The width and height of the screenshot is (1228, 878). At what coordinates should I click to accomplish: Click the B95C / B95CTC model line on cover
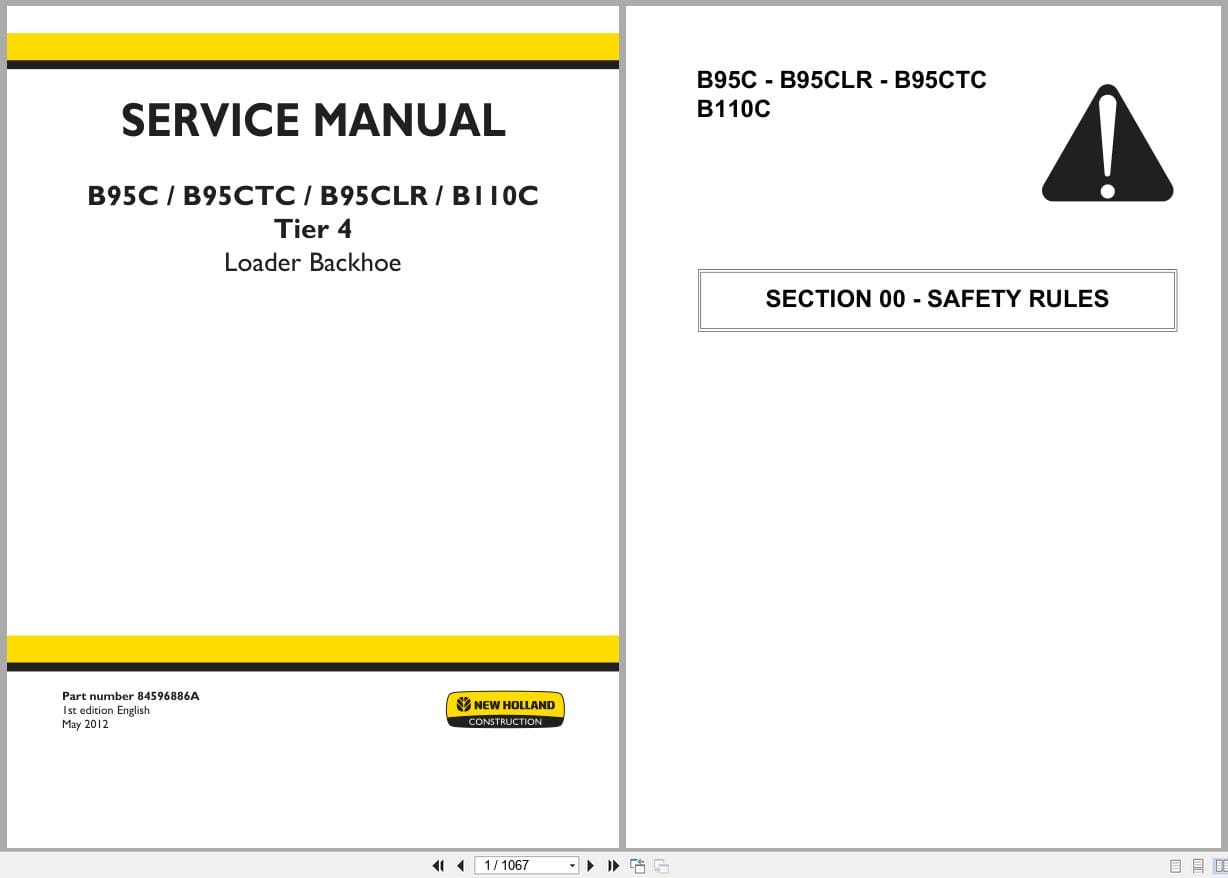313,196
